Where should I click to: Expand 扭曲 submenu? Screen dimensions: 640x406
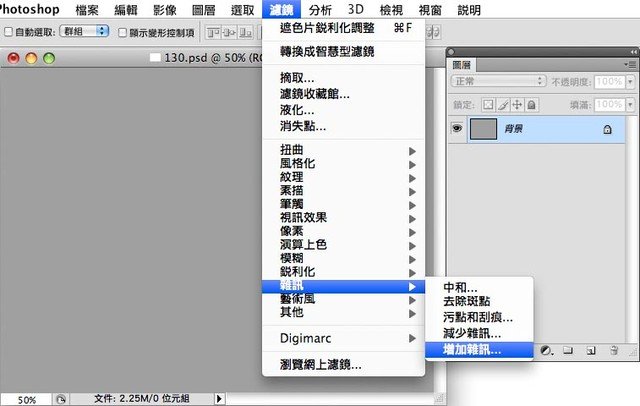343,151
